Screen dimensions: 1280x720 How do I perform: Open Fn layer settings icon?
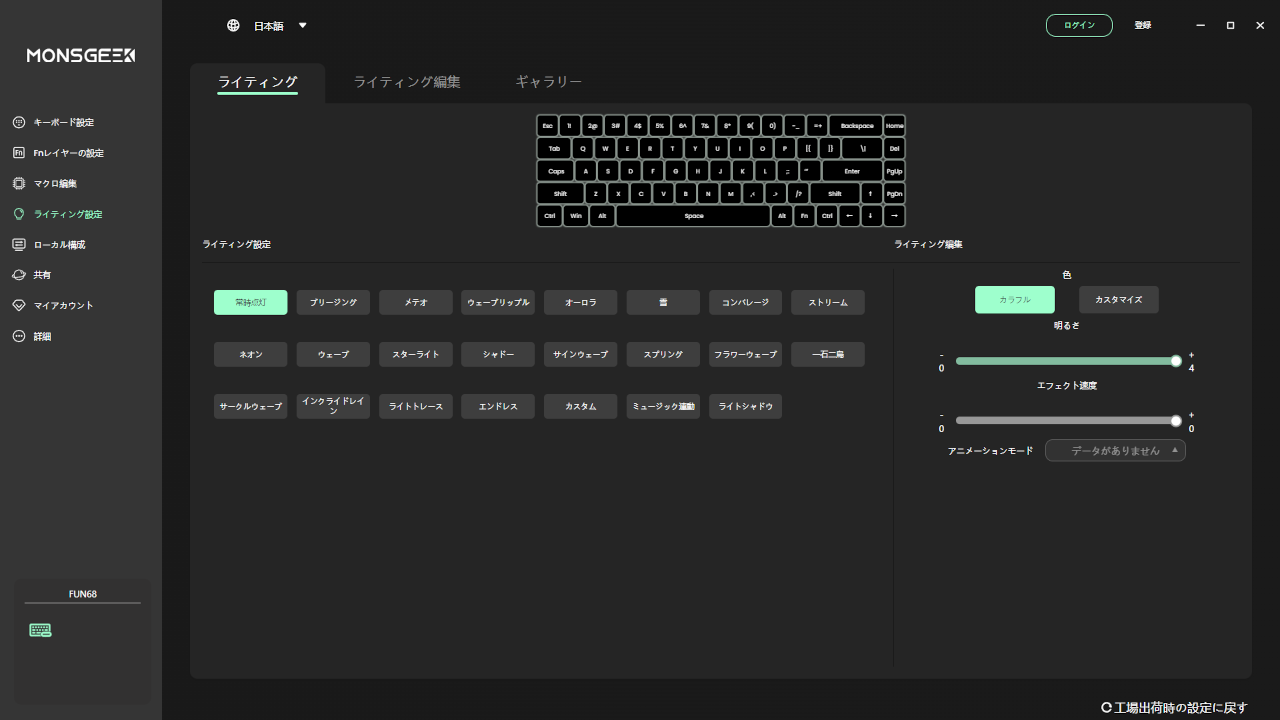pos(19,153)
